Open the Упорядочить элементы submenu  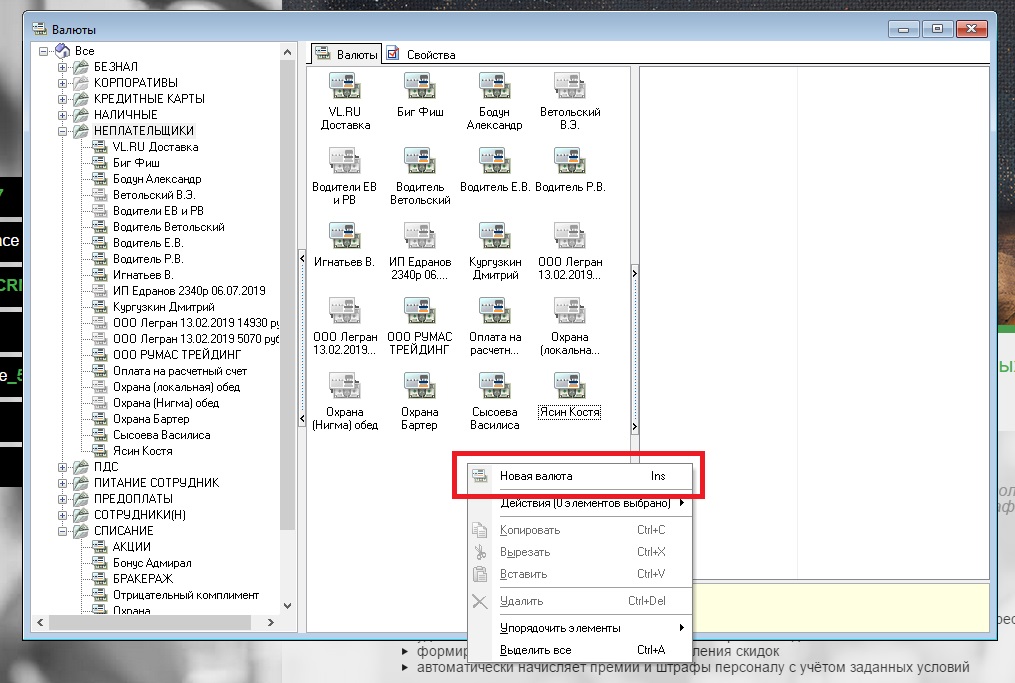(x=560, y=628)
